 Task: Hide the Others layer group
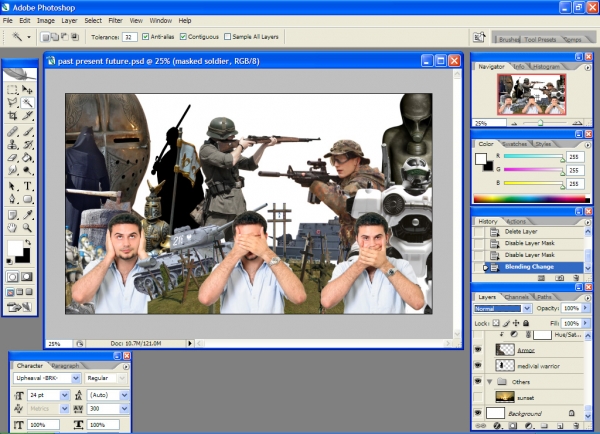pyautogui.click(x=478, y=381)
